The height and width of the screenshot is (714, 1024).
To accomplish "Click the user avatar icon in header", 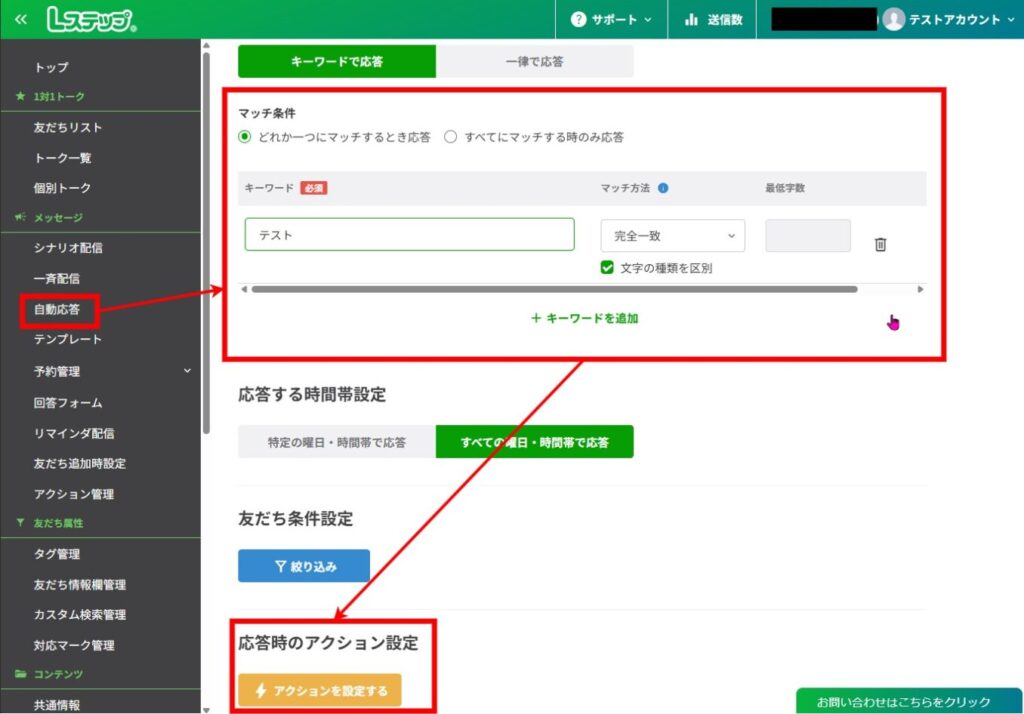I will point(893,19).
